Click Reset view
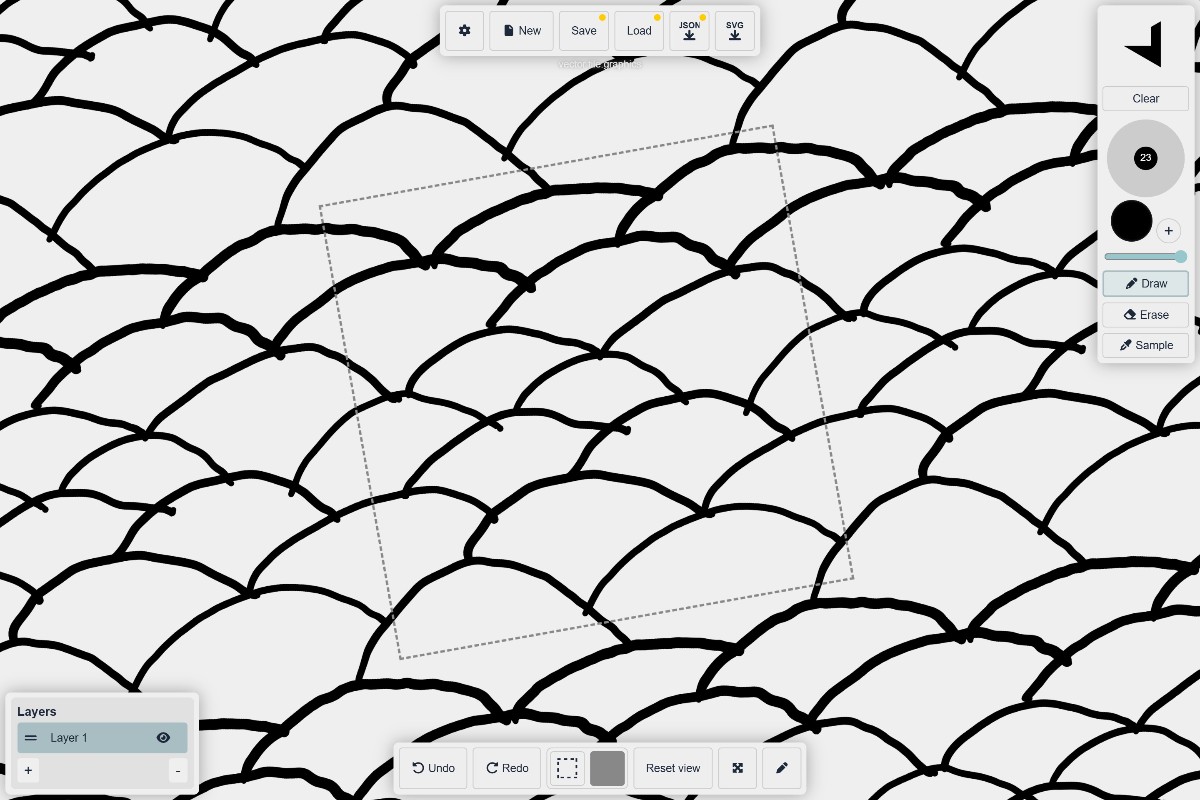The image size is (1200, 800). tap(673, 768)
